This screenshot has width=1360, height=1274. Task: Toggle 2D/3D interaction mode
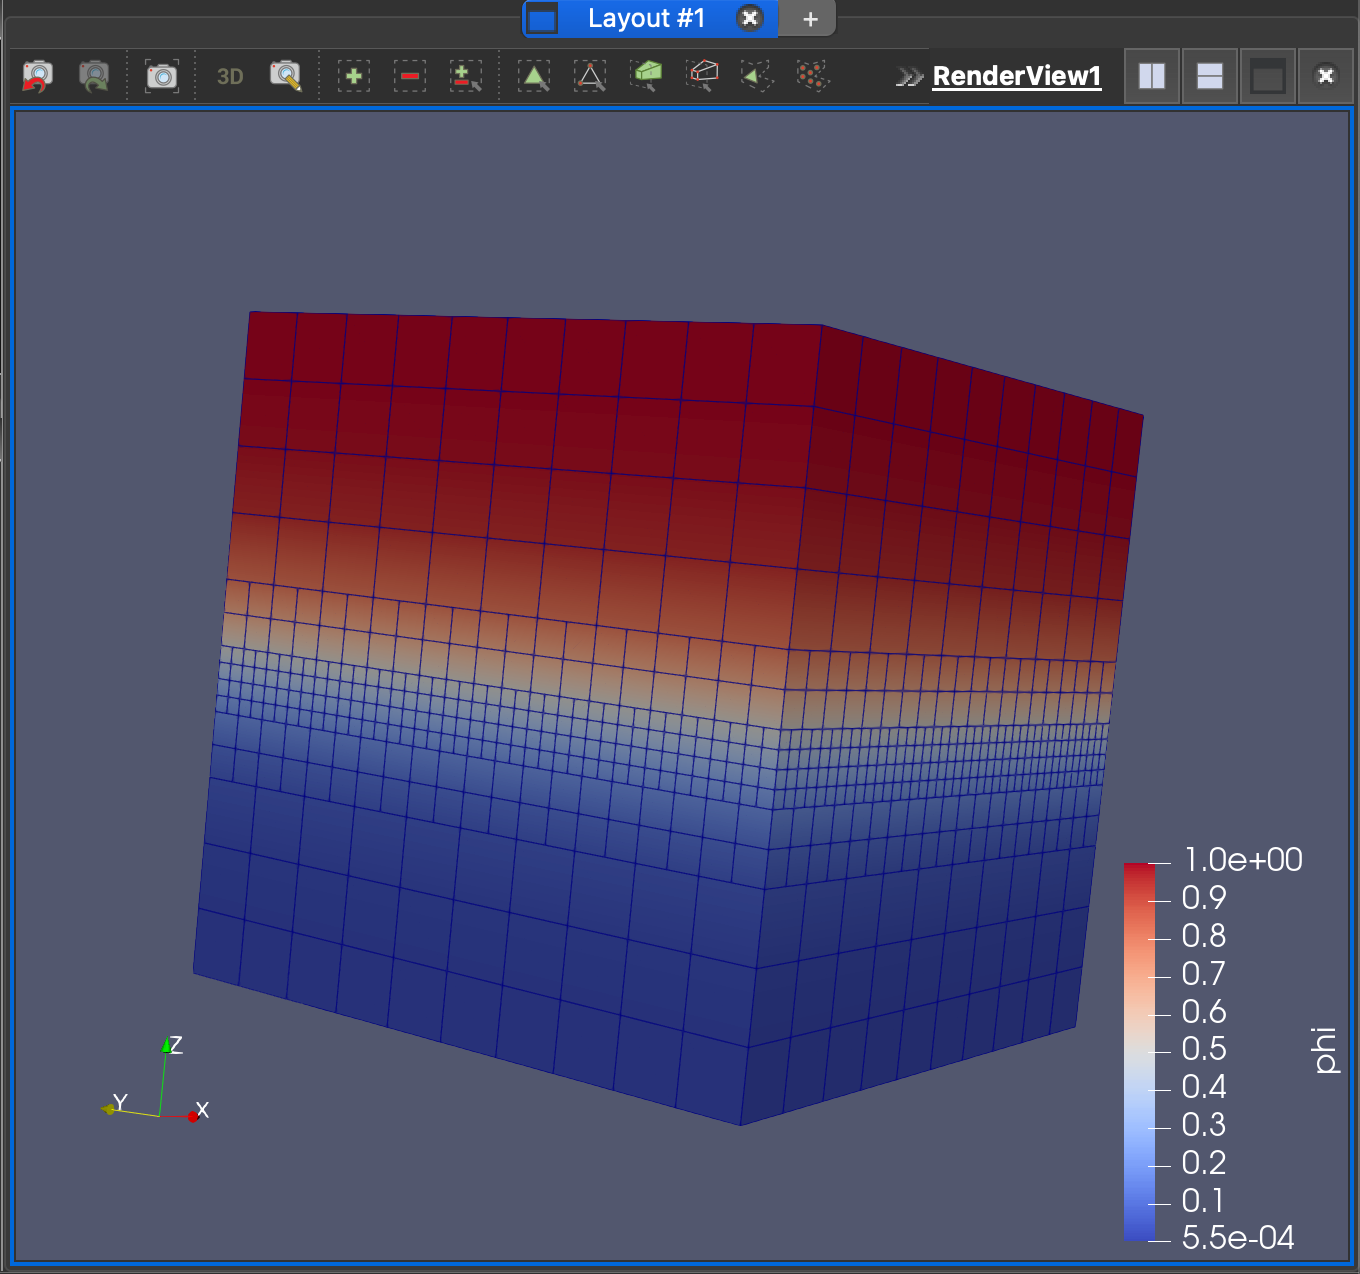click(228, 75)
